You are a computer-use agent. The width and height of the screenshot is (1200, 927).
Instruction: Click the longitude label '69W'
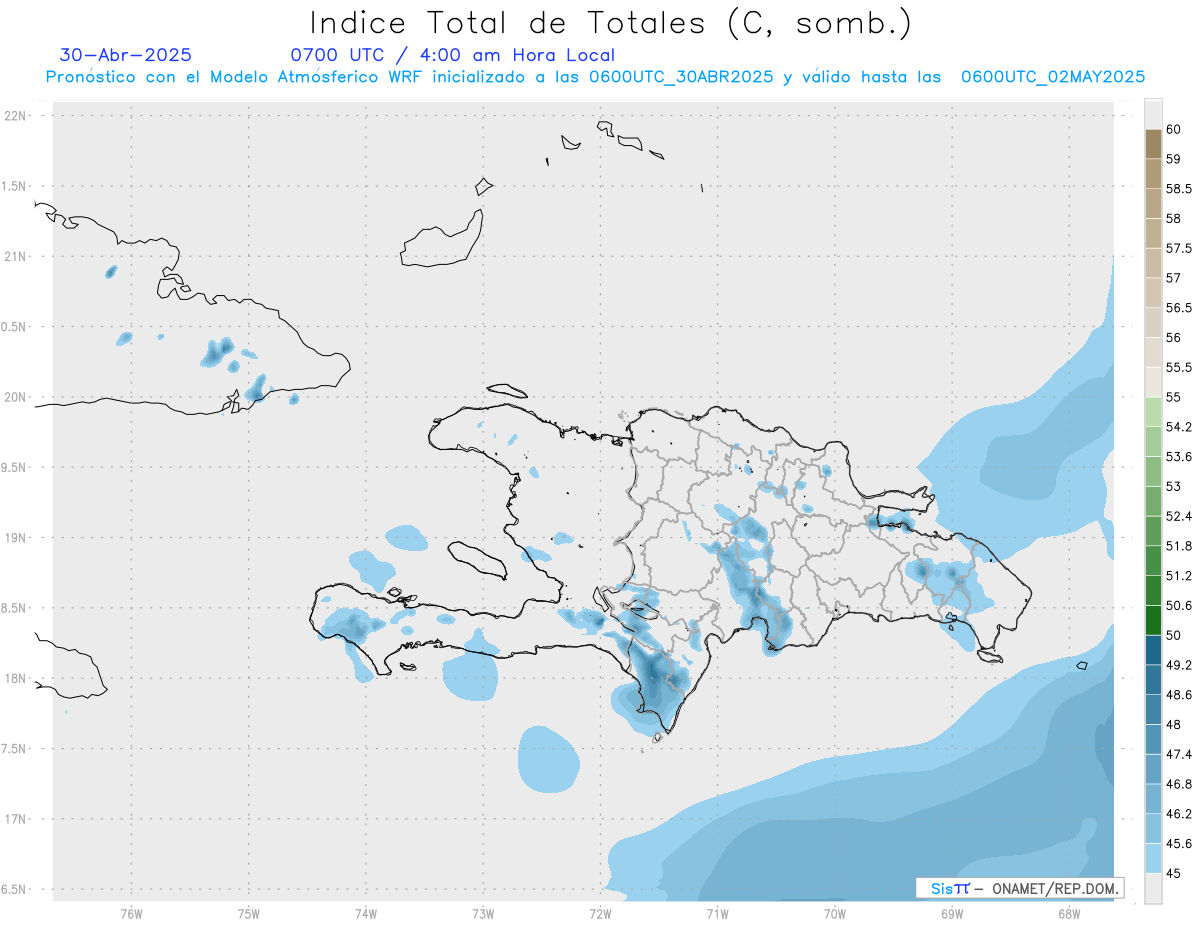tap(952, 914)
